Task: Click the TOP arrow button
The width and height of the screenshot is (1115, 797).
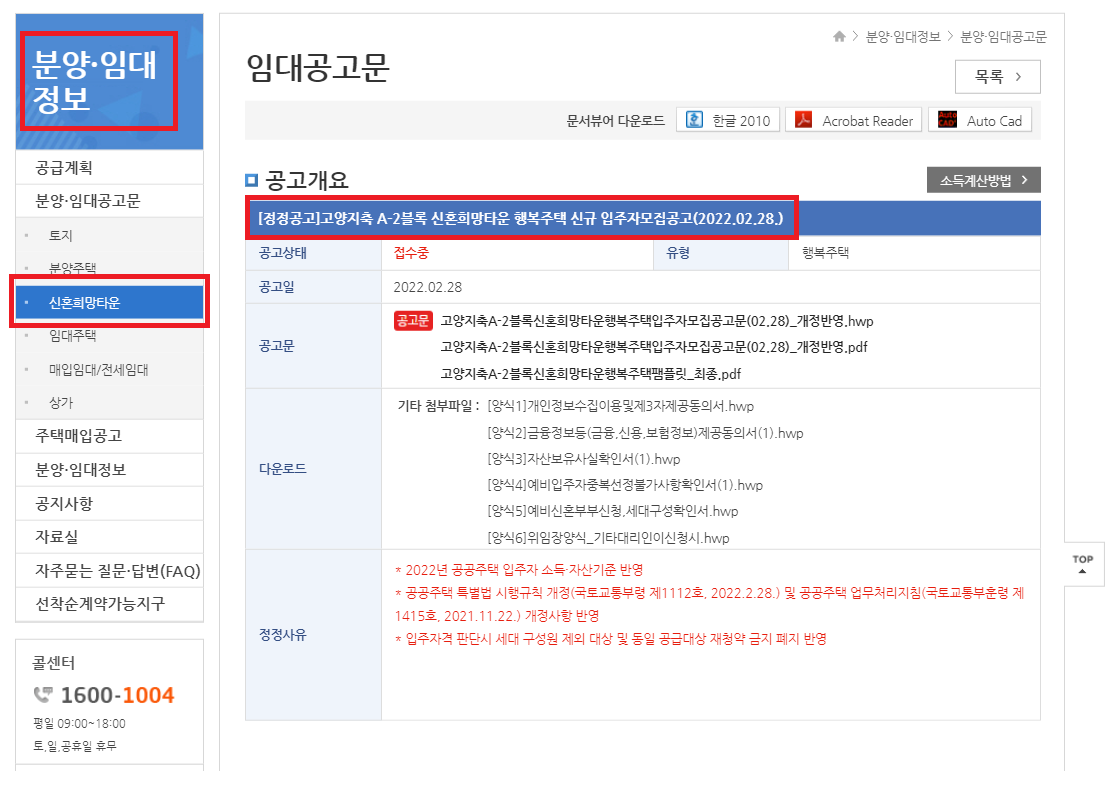Action: [x=1083, y=564]
